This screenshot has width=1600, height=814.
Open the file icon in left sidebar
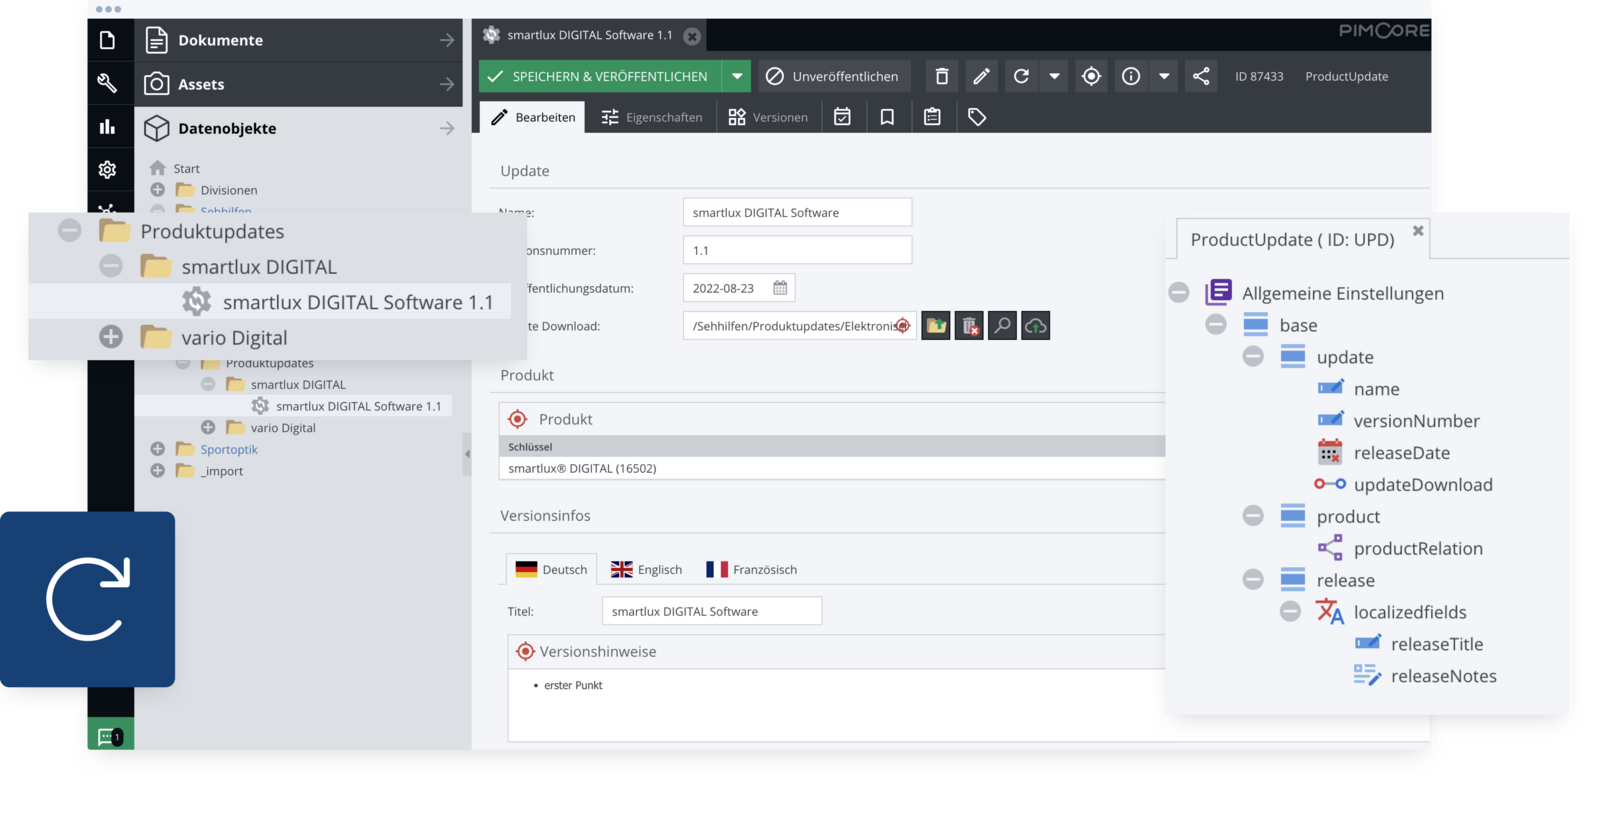(x=107, y=40)
